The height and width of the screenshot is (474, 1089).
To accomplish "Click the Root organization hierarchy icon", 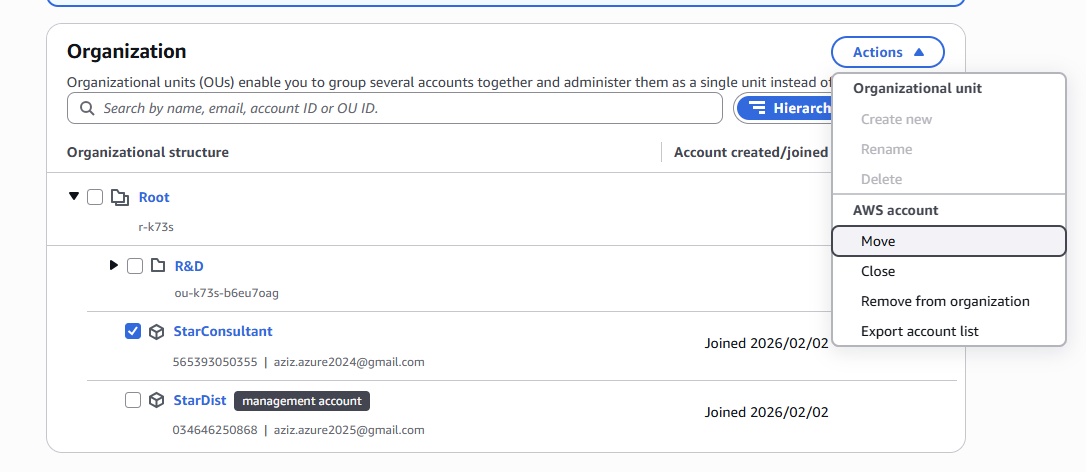I will (120, 198).
